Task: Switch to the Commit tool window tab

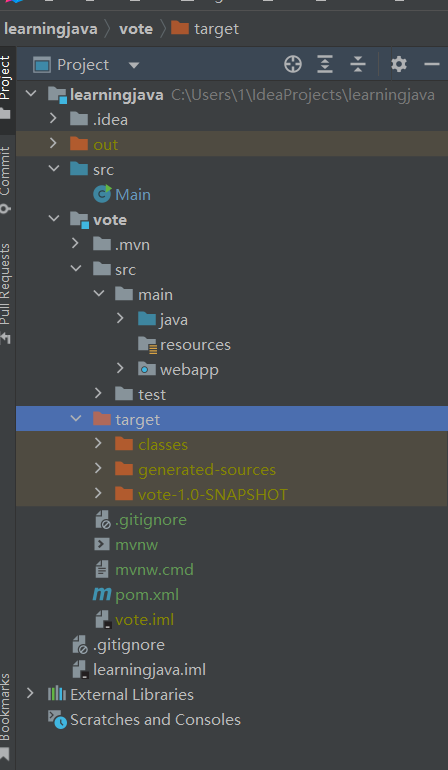Action: [x=5, y=180]
